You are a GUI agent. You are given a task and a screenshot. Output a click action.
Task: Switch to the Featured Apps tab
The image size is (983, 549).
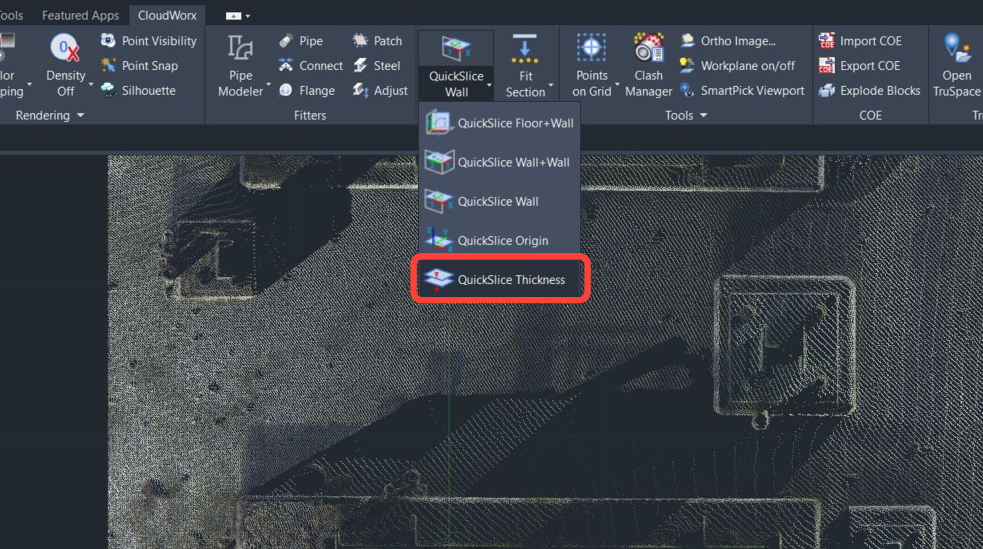click(x=80, y=15)
